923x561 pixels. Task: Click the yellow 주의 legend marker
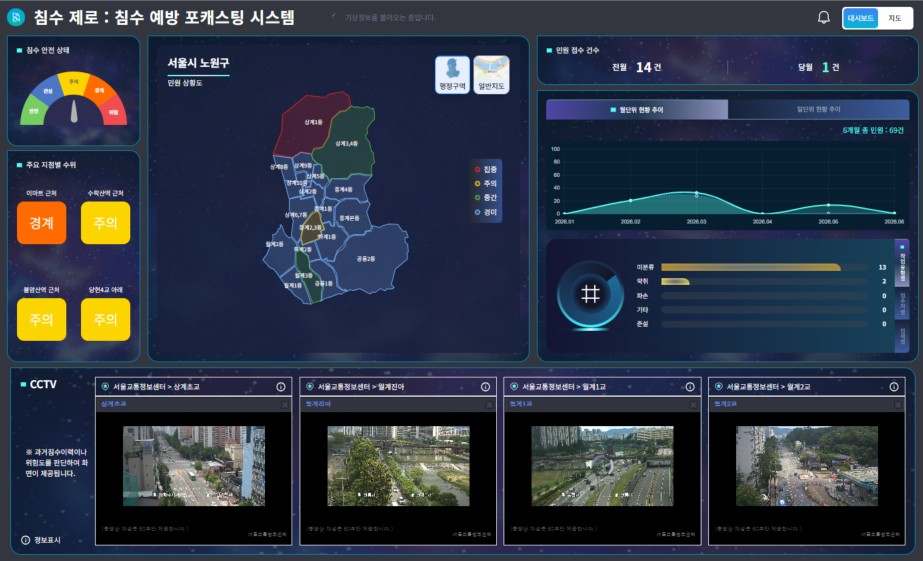477,184
